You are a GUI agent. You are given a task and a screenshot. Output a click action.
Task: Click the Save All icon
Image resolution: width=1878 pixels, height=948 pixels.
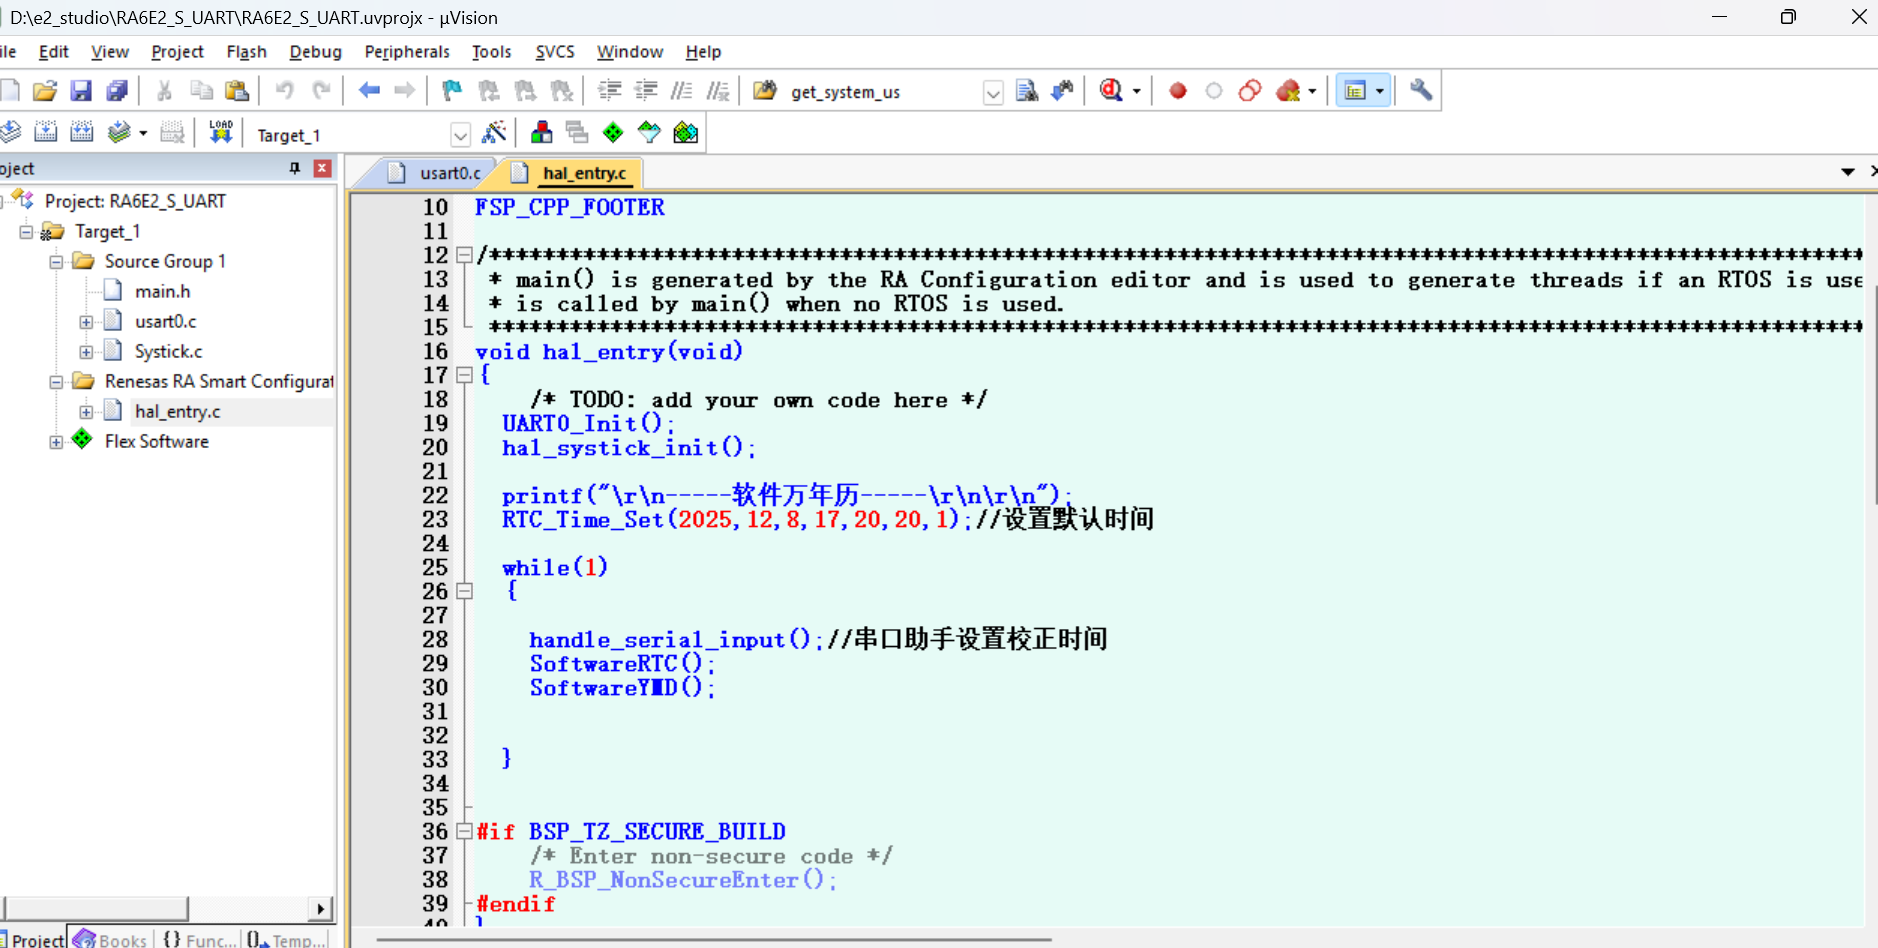(117, 91)
